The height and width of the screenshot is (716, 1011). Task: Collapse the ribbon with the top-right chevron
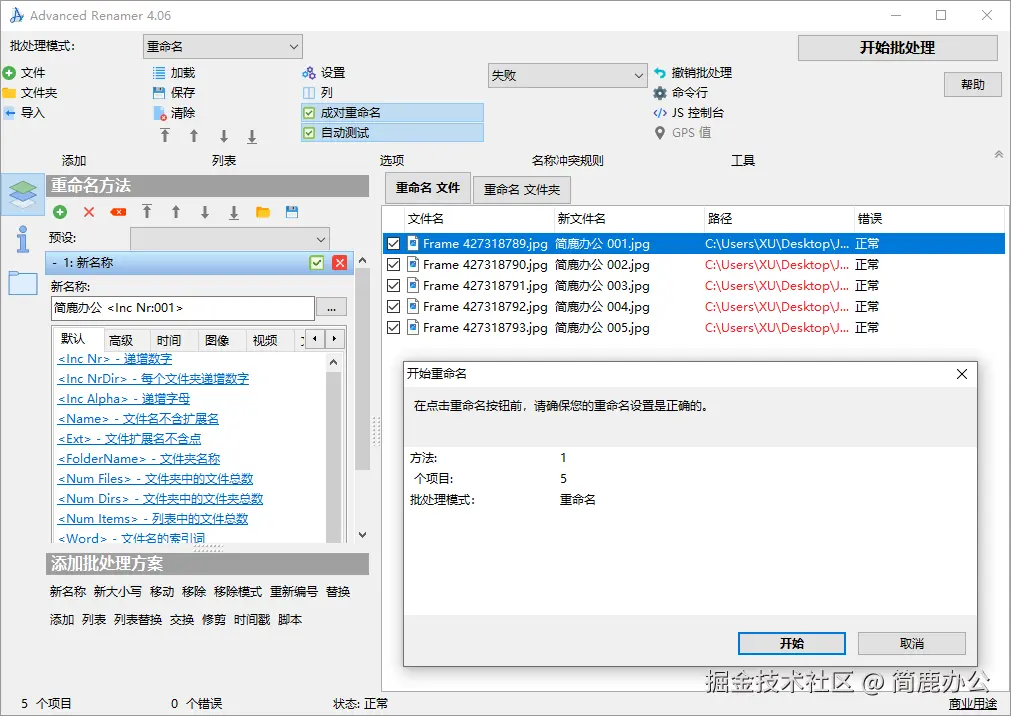pos(998,154)
